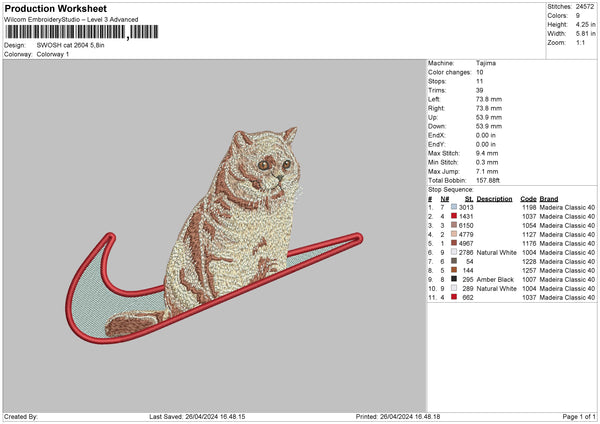
Task: Click the Min Stitch value '0.3 mm'
Action: coord(487,162)
